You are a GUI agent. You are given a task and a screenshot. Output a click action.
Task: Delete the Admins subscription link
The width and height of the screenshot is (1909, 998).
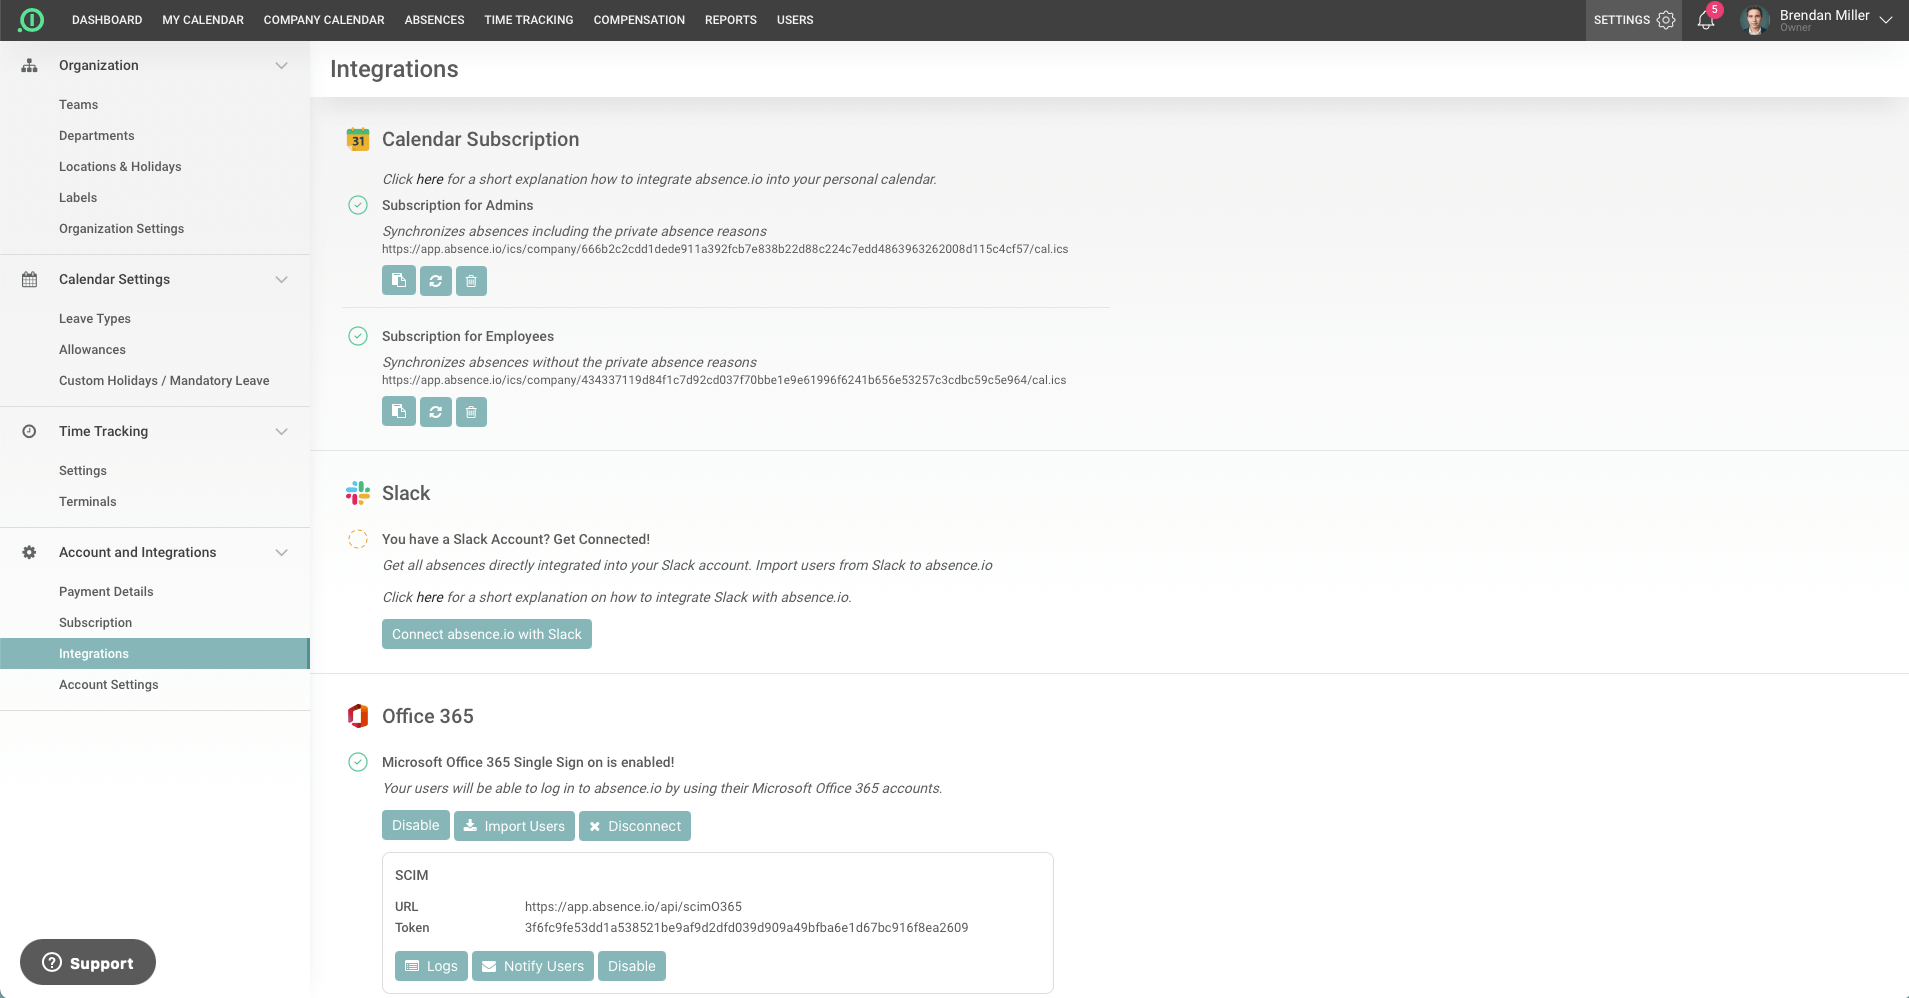point(471,281)
